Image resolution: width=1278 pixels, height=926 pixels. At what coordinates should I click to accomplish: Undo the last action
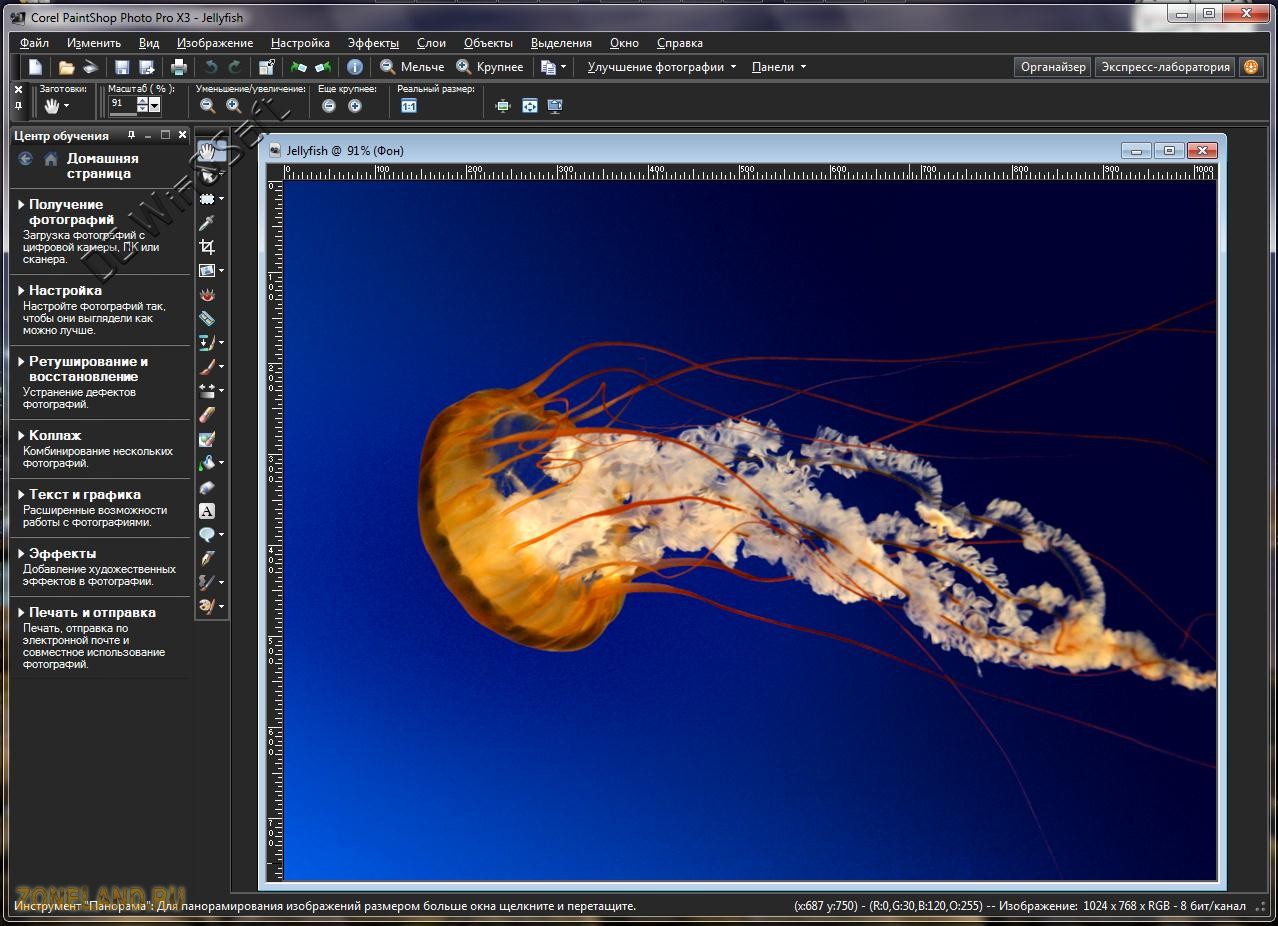[x=211, y=67]
